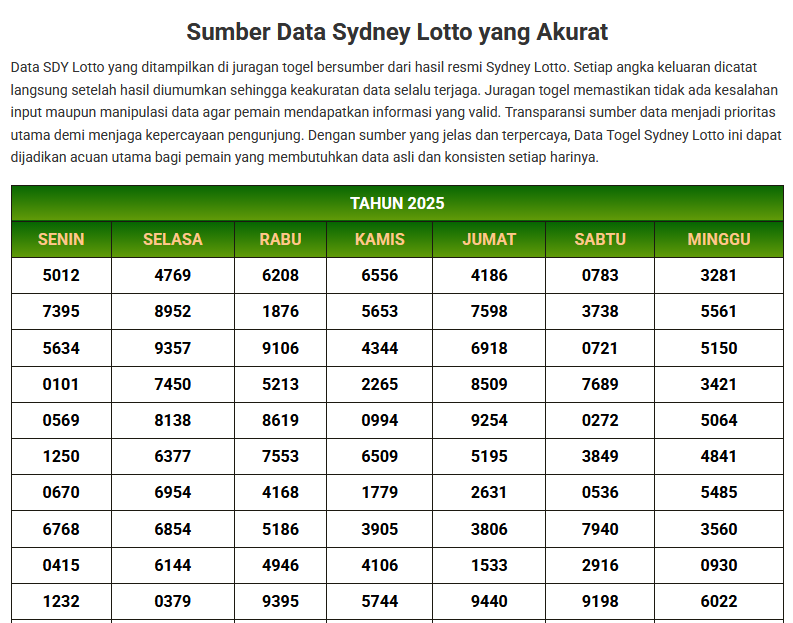
Task: Click the cell with 0721
Action: point(600,348)
